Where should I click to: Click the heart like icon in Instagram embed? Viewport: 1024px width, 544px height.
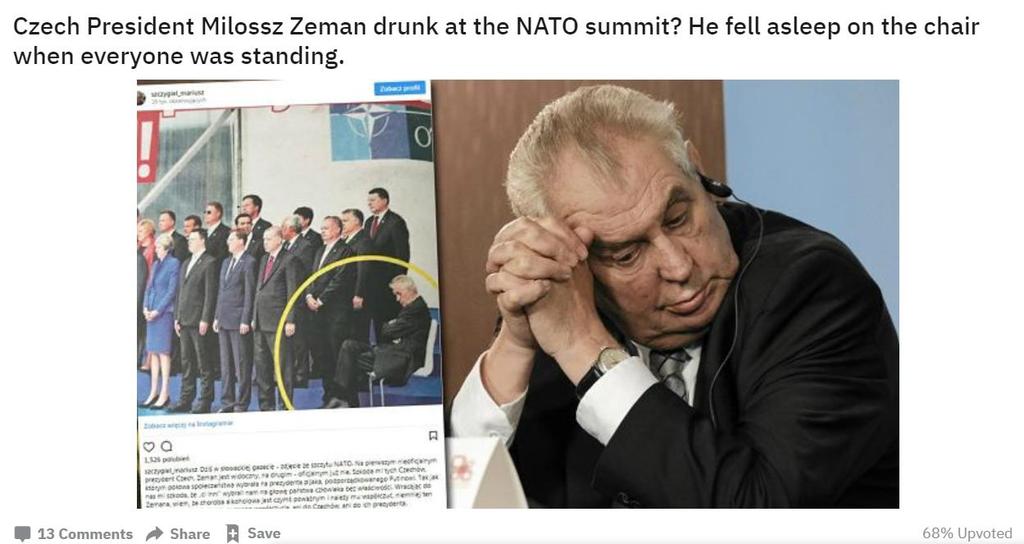tap(149, 447)
